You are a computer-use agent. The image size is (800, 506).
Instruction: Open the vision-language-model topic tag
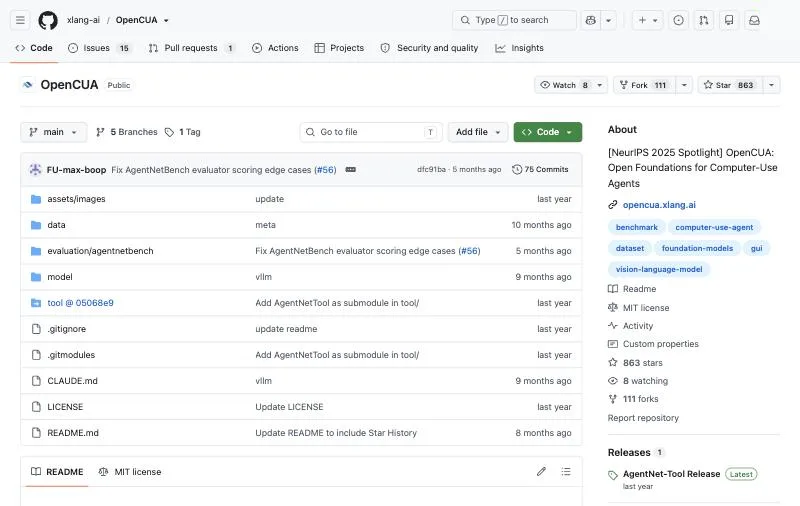tap(659, 269)
